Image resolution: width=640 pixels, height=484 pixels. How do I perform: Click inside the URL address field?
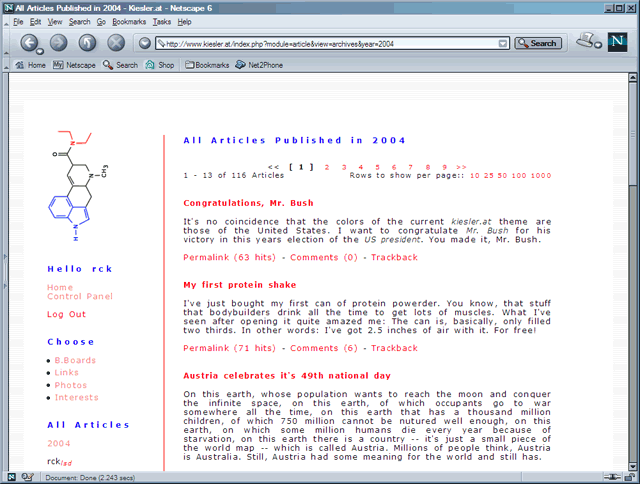pyautogui.click(x=330, y=43)
